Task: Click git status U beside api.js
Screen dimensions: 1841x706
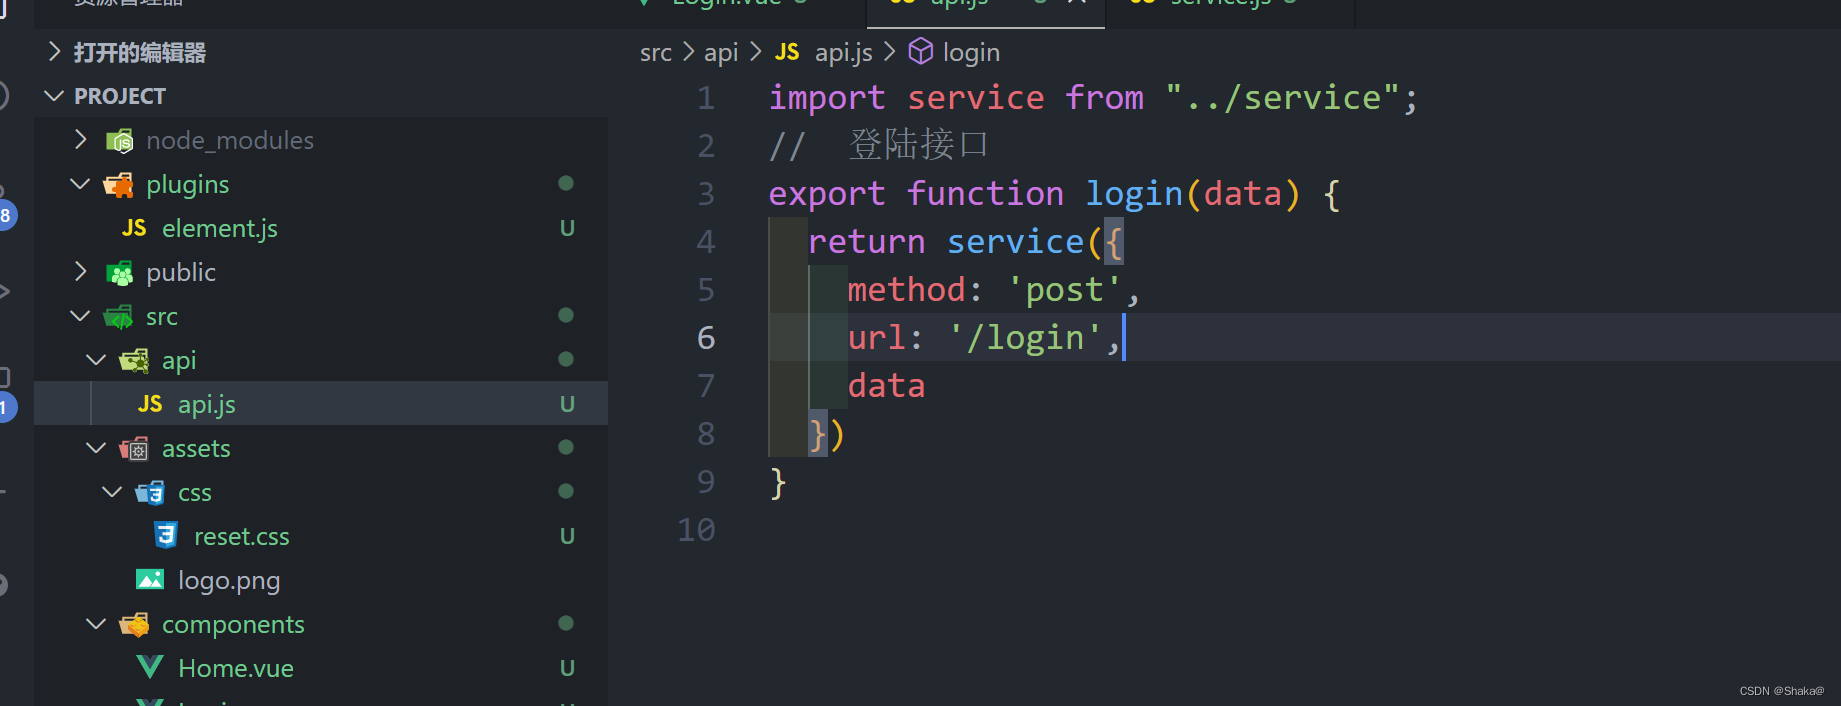Action: [567, 405]
